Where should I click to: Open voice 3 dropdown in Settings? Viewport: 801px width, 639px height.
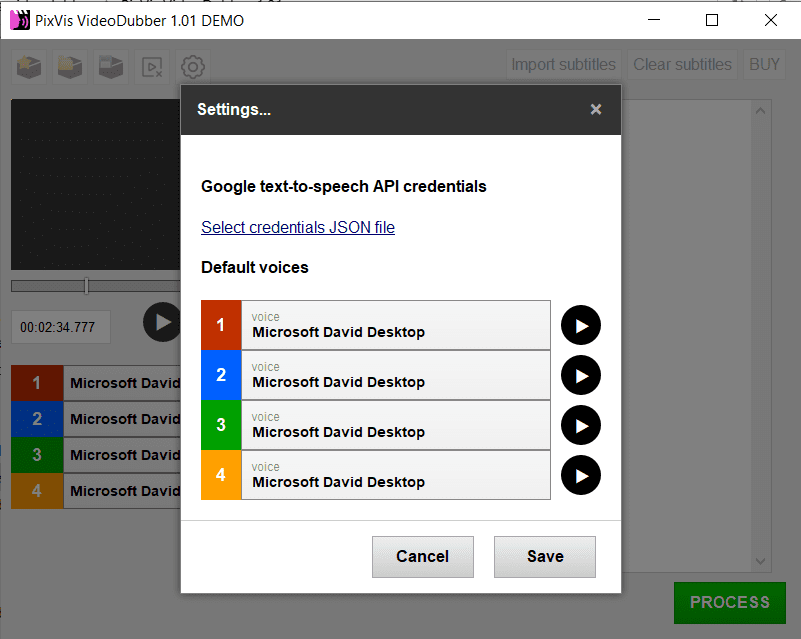coord(396,425)
